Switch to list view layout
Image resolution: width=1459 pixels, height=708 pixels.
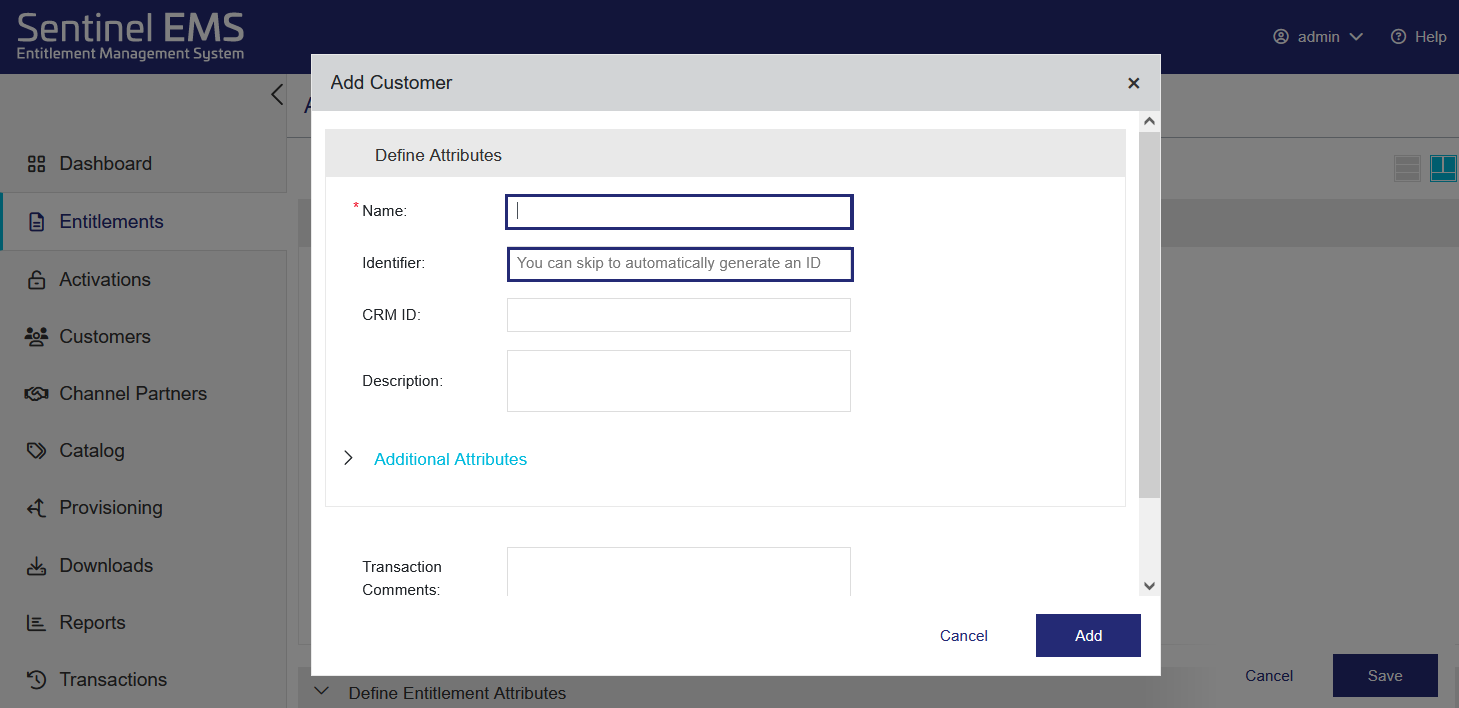[x=1407, y=168]
